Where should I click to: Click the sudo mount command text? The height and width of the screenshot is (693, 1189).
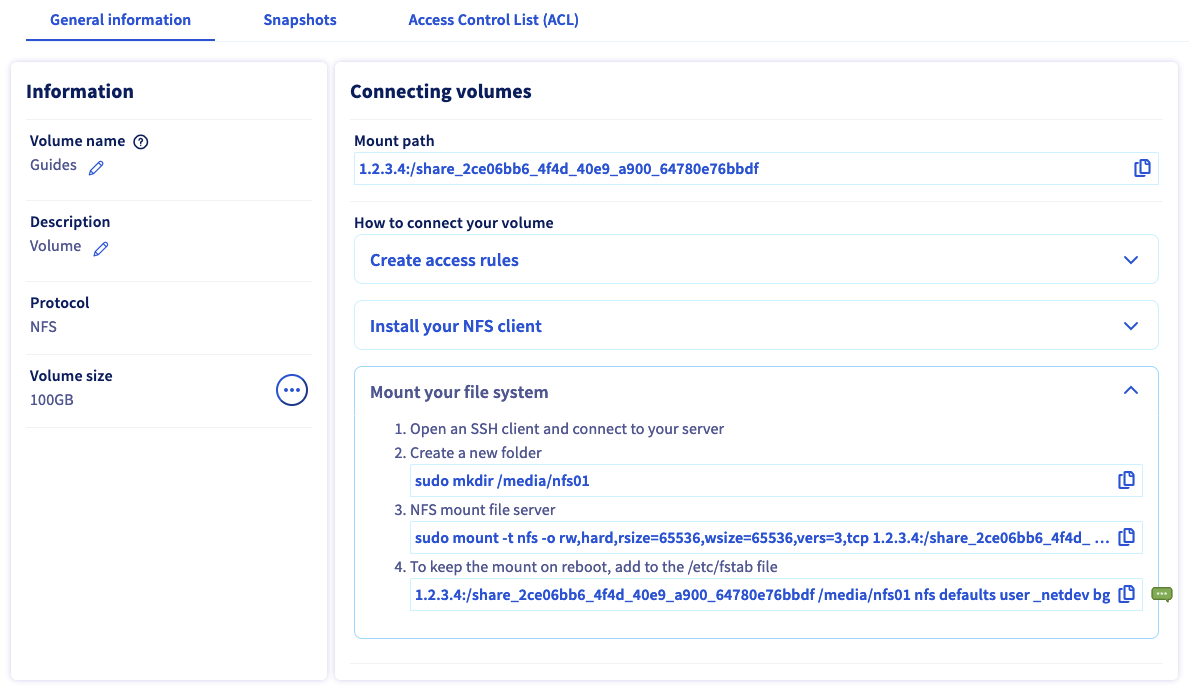pos(760,538)
